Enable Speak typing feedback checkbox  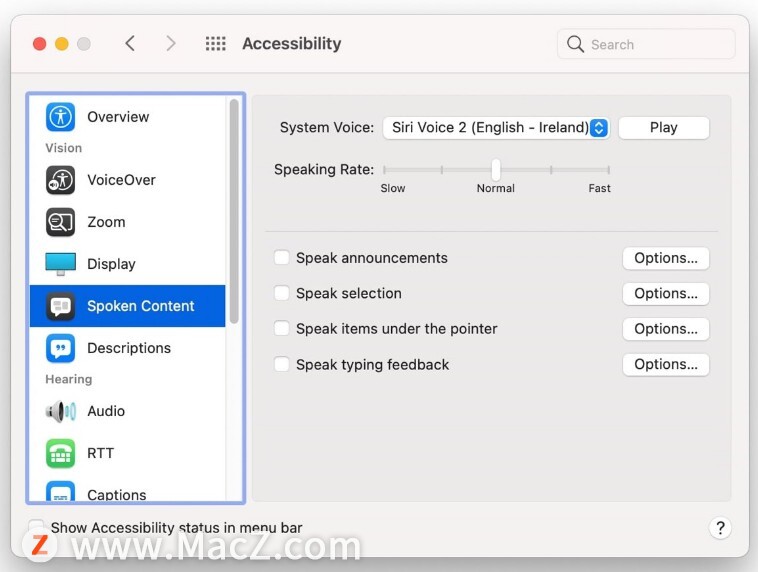282,364
